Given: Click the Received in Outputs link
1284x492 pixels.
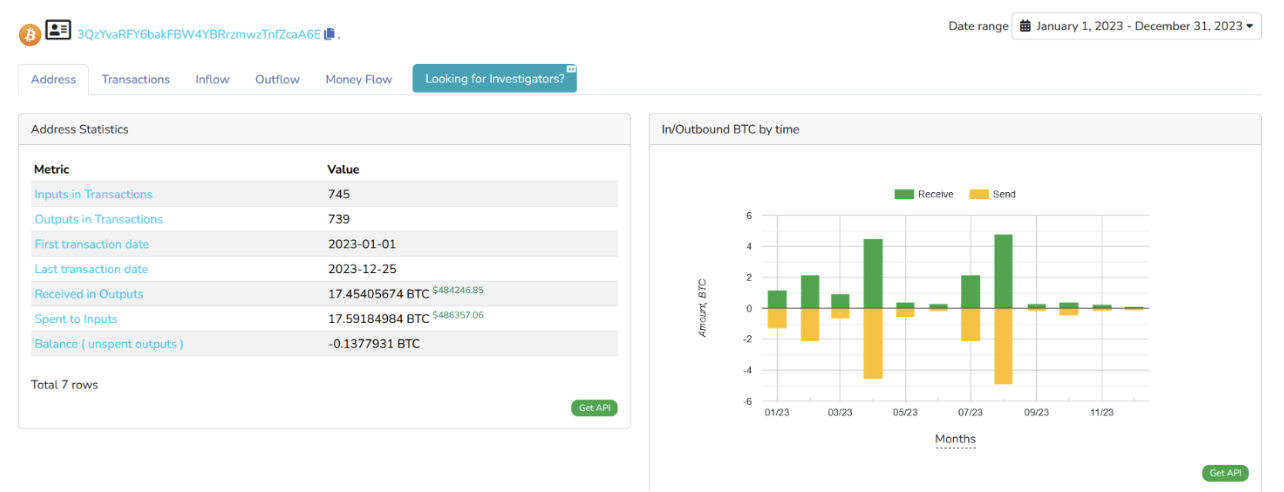Looking at the screenshot, I should [x=88, y=294].
